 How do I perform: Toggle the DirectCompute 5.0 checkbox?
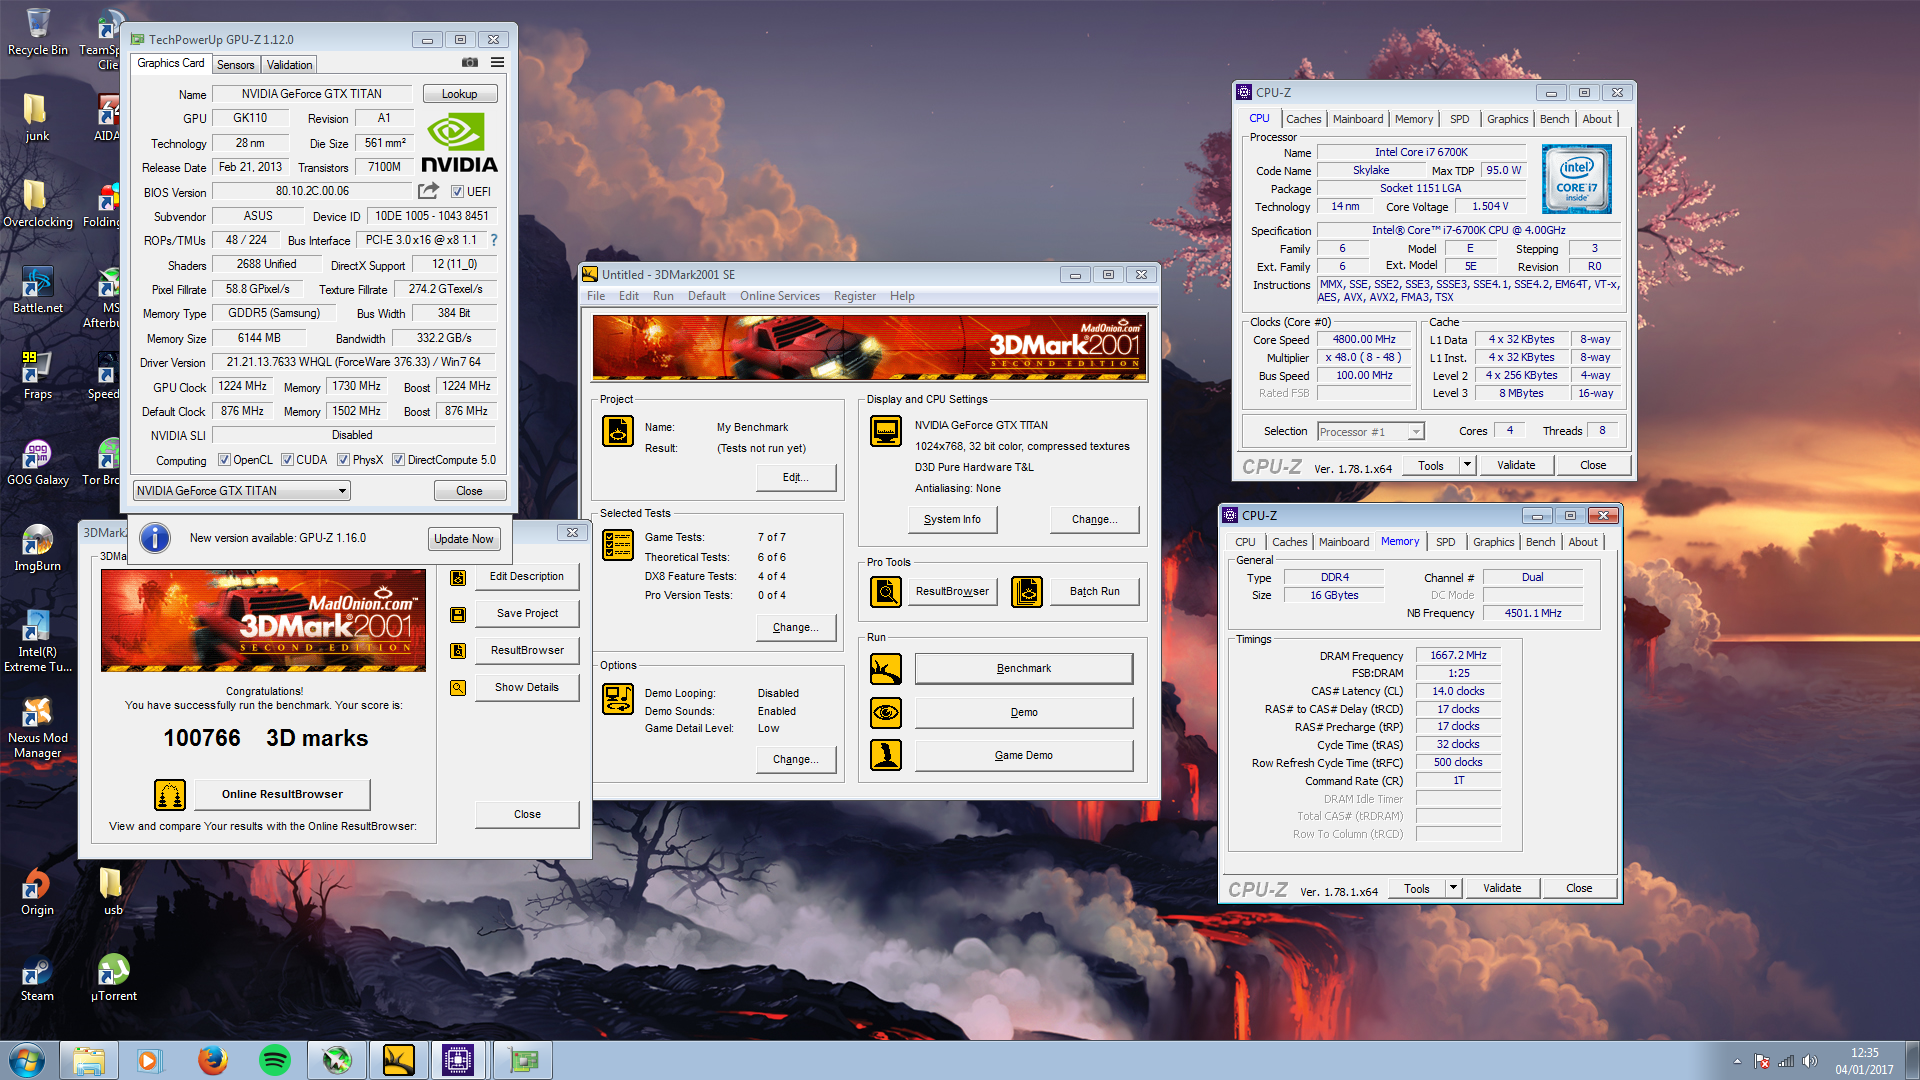pos(399,460)
